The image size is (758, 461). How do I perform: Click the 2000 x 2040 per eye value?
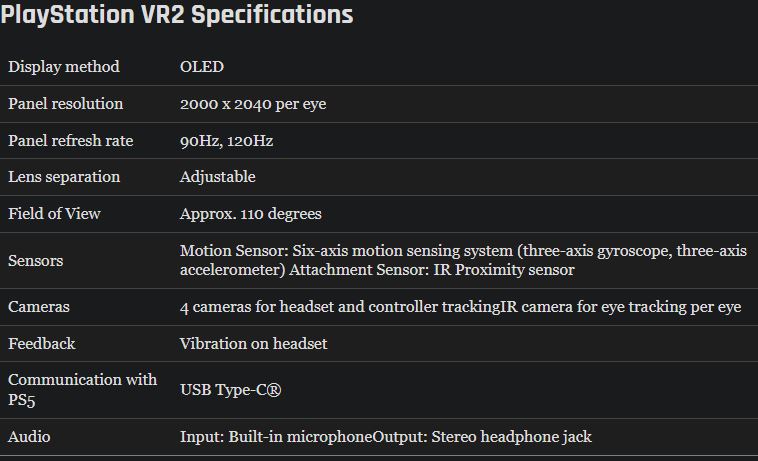pyautogui.click(x=253, y=104)
